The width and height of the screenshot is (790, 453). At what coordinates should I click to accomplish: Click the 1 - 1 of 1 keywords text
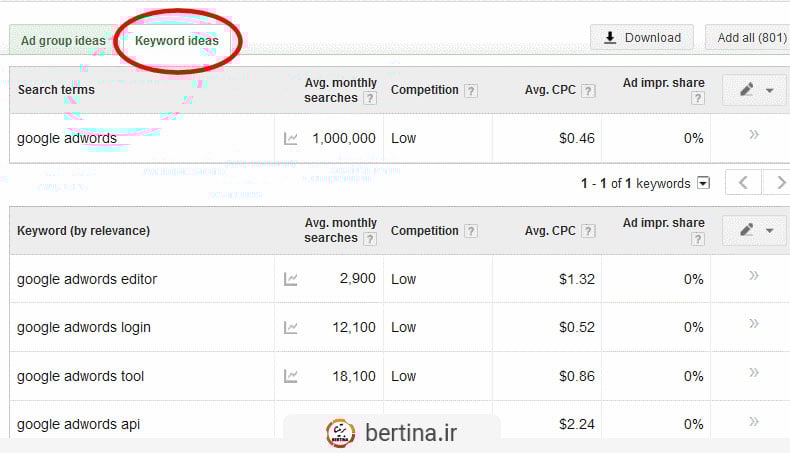click(x=635, y=183)
